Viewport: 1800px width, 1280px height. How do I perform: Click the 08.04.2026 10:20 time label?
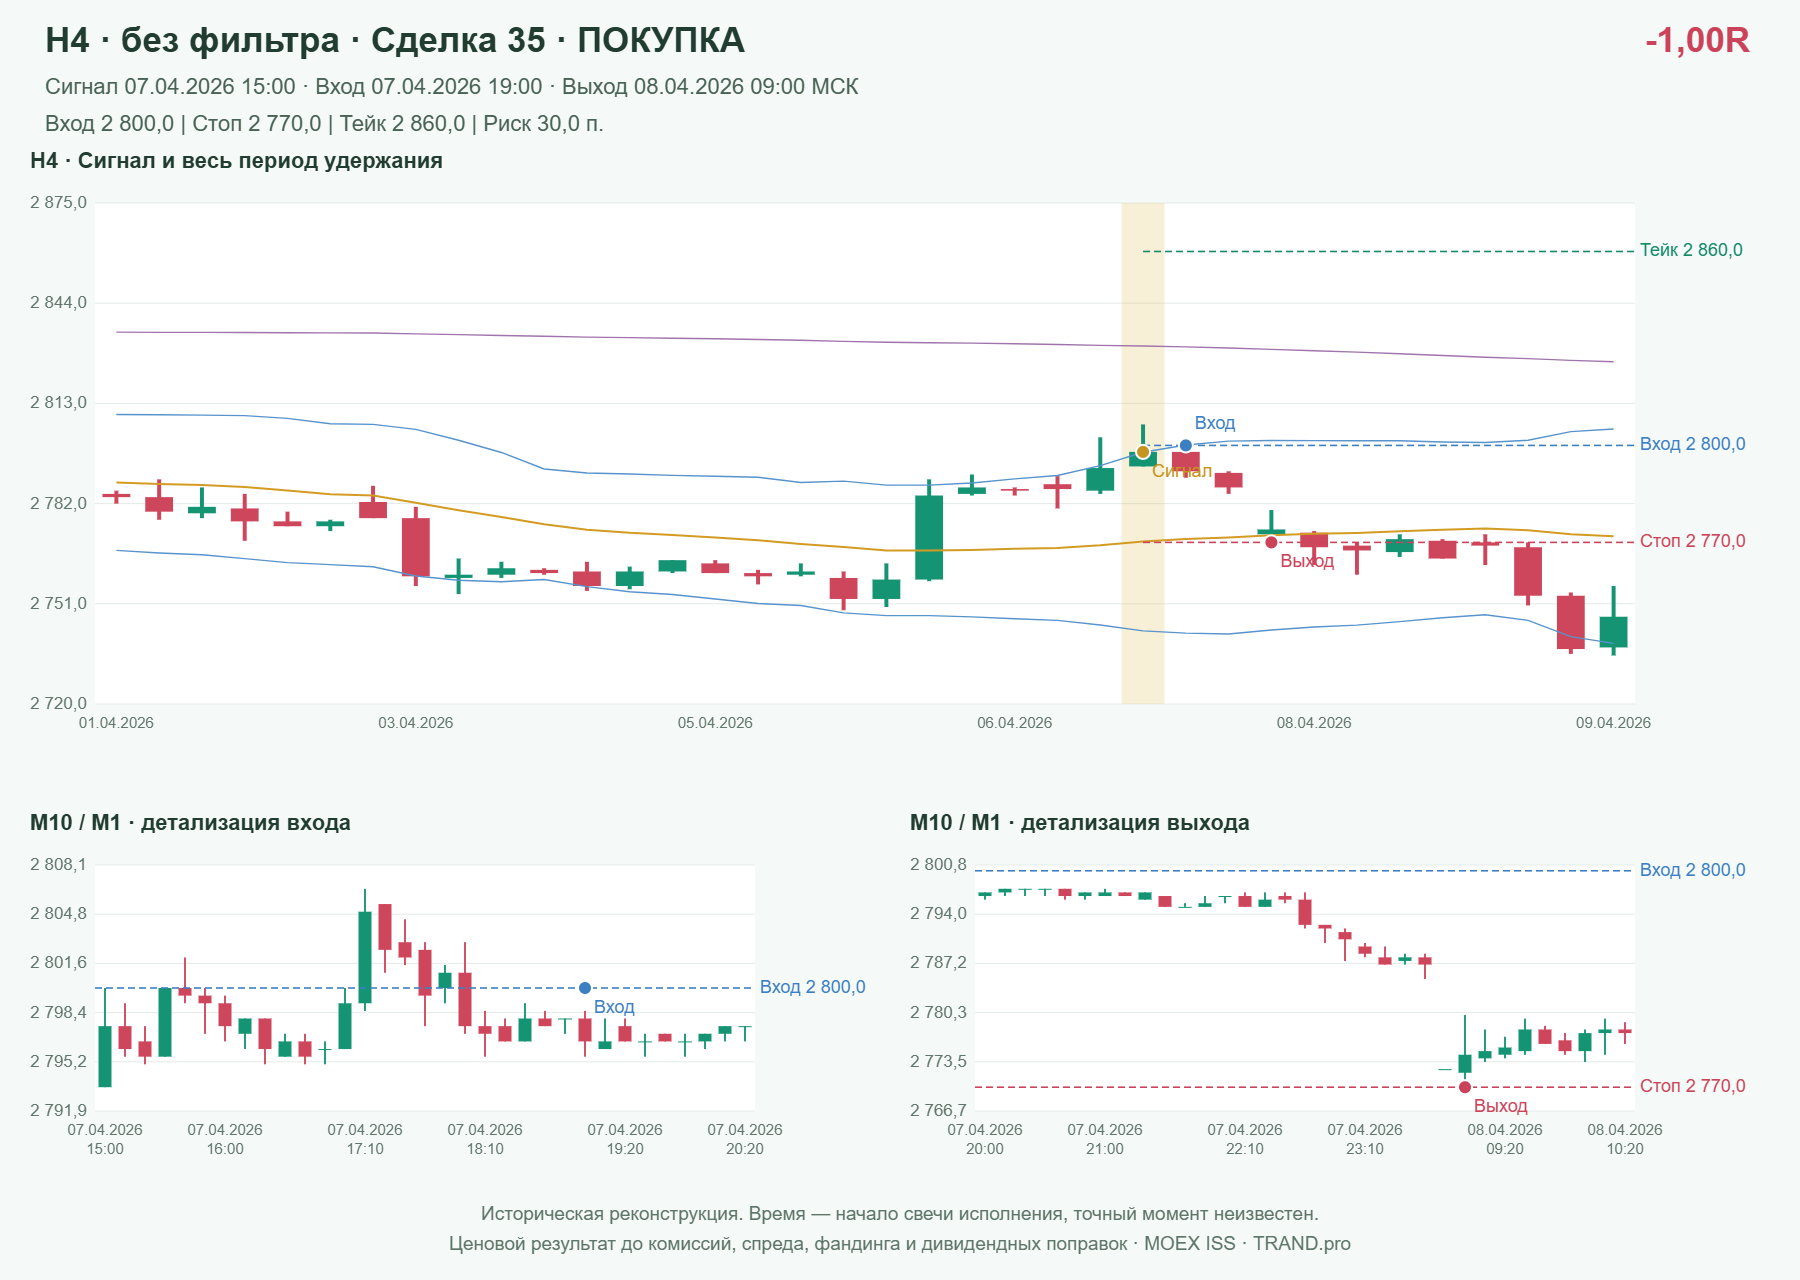click(x=1625, y=1139)
